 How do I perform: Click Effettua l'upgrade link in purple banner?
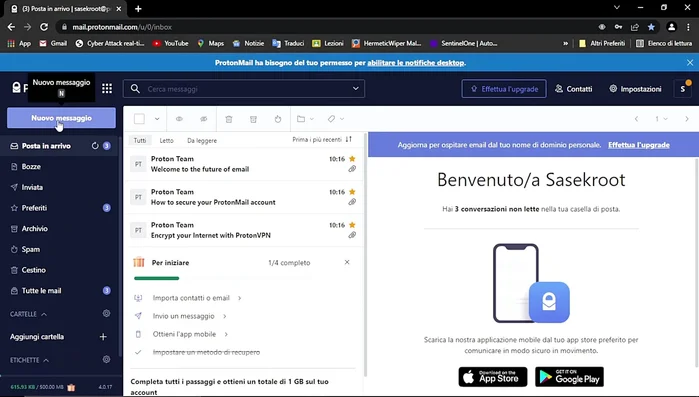coord(639,145)
